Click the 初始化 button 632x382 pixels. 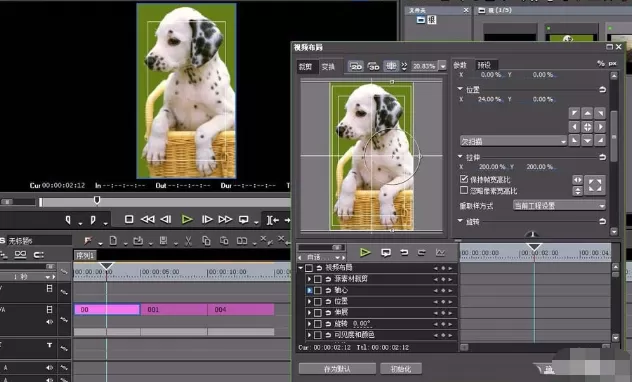point(401,369)
